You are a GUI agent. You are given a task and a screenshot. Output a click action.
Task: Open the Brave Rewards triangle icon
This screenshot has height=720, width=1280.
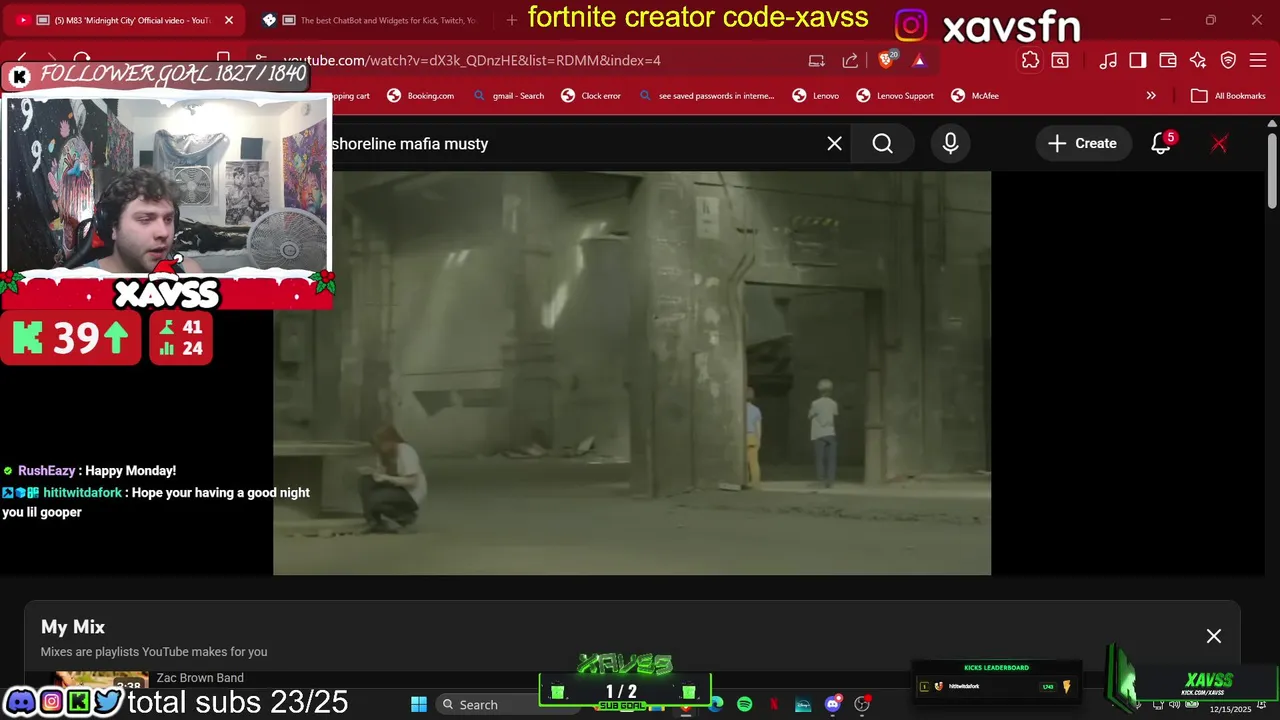pyautogui.click(x=919, y=60)
